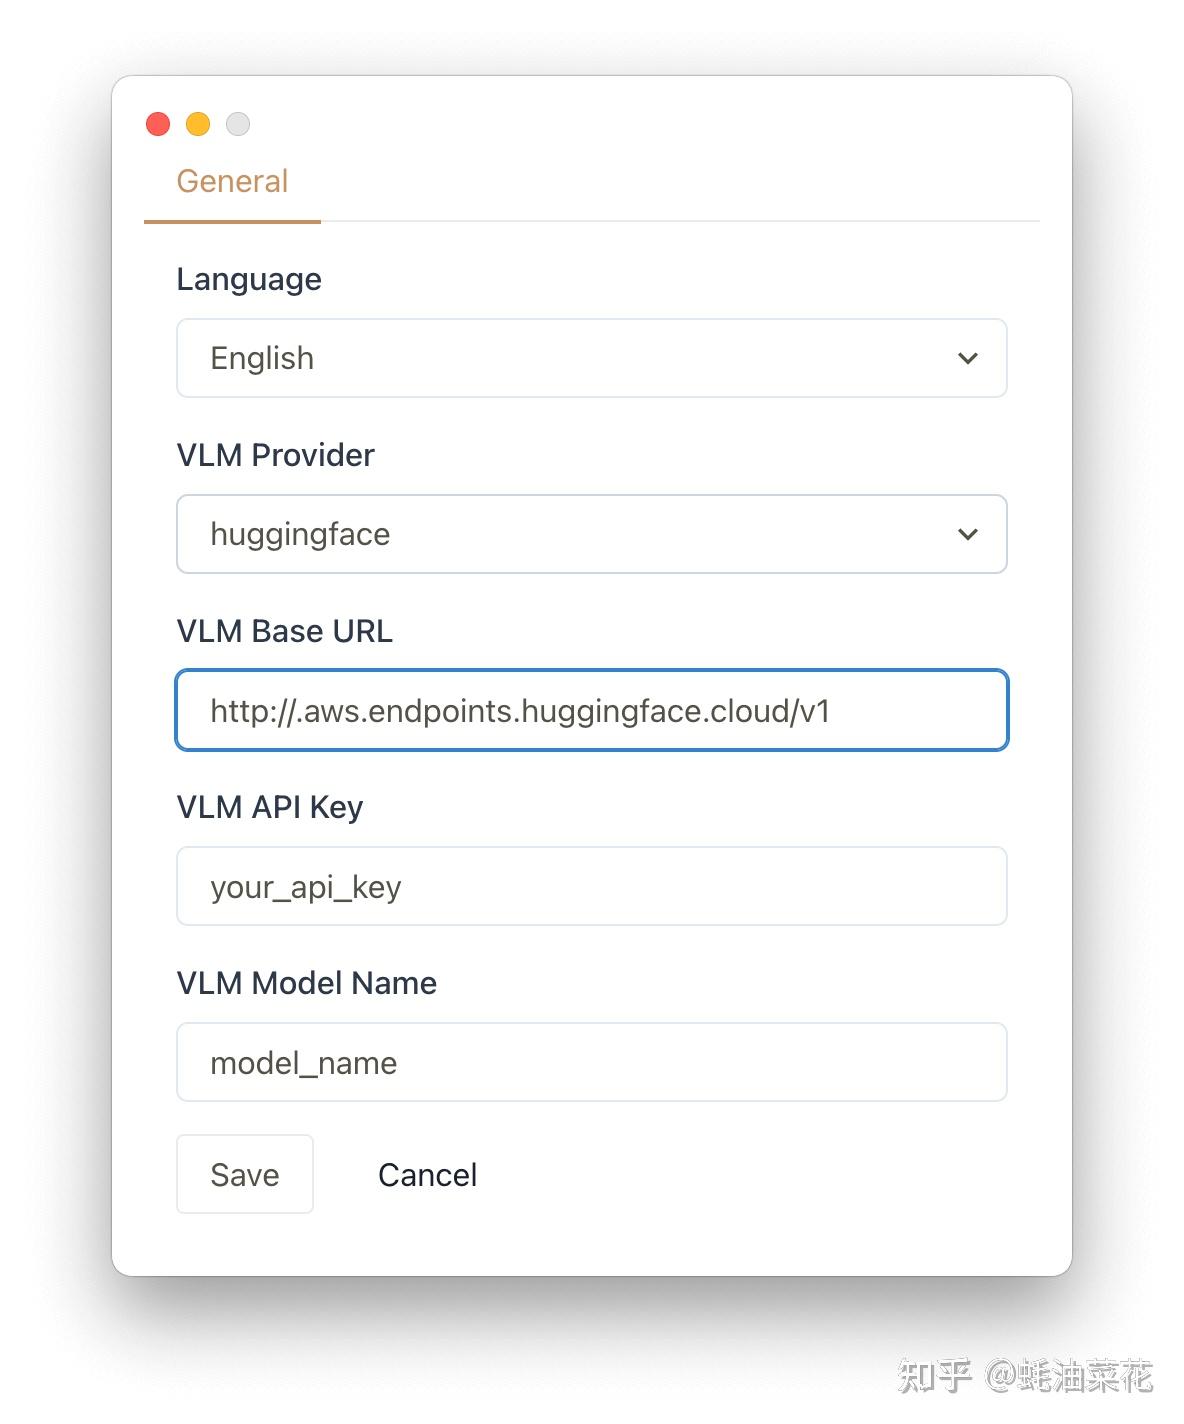Click into the VLM API Key field

(590, 886)
